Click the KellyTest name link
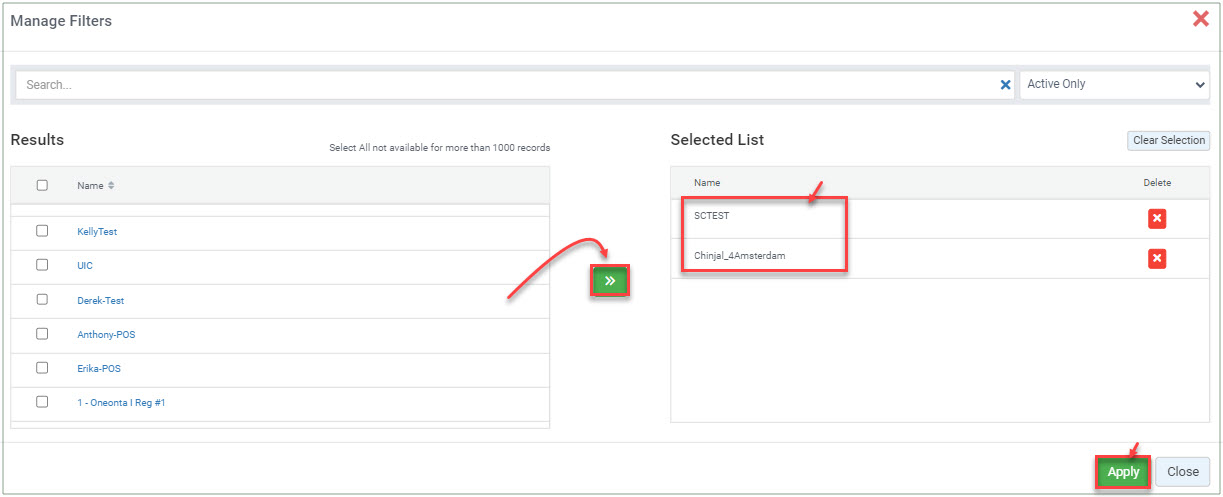 97,232
